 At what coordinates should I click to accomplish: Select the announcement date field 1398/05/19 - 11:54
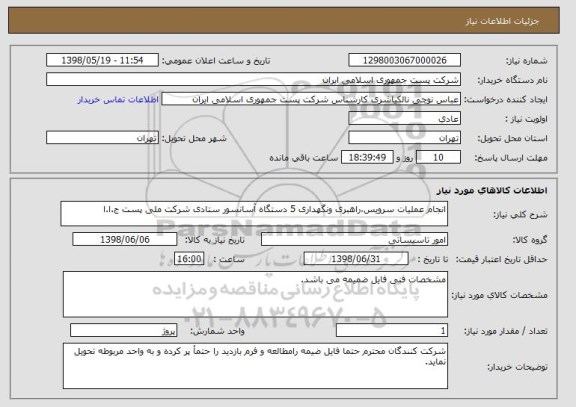(102, 60)
